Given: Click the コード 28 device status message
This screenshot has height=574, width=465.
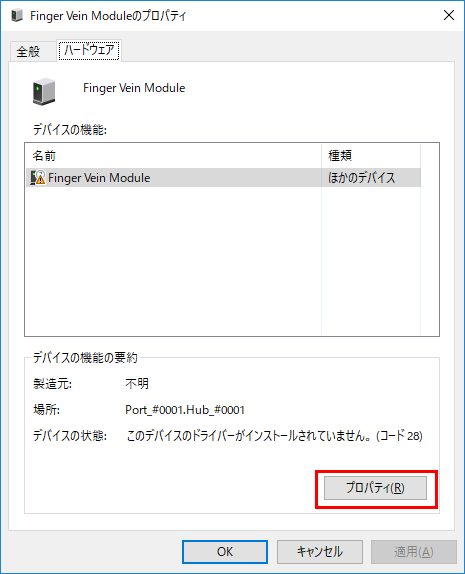Looking at the screenshot, I should (274, 436).
